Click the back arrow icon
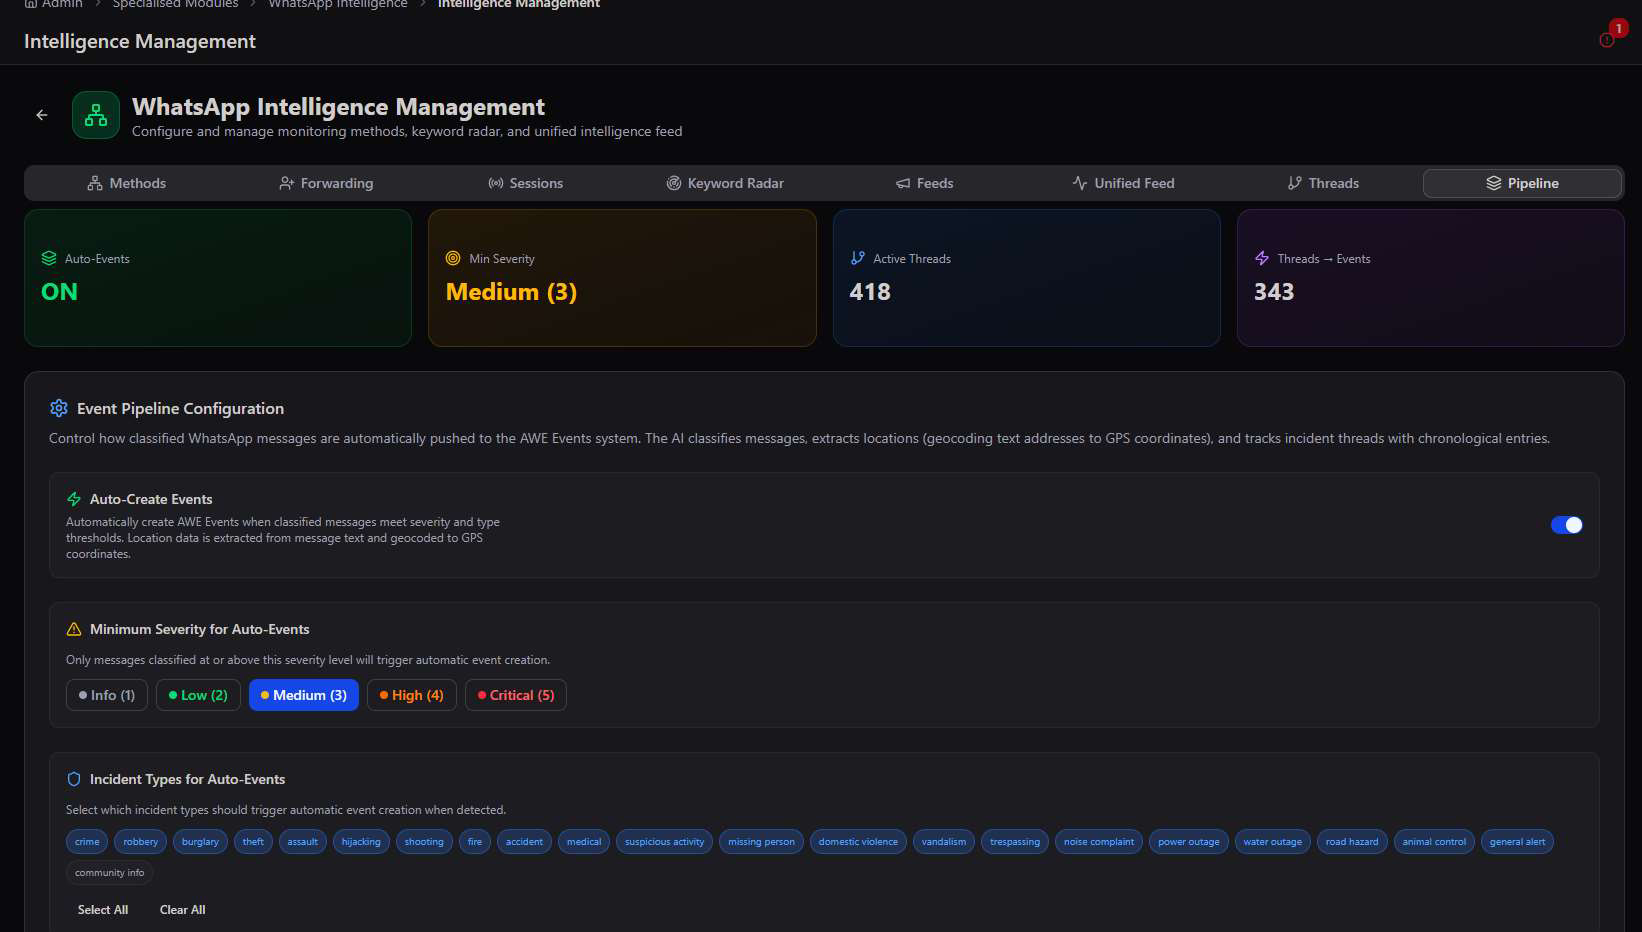The height and width of the screenshot is (932, 1642). pyautogui.click(x=42, y=115)
